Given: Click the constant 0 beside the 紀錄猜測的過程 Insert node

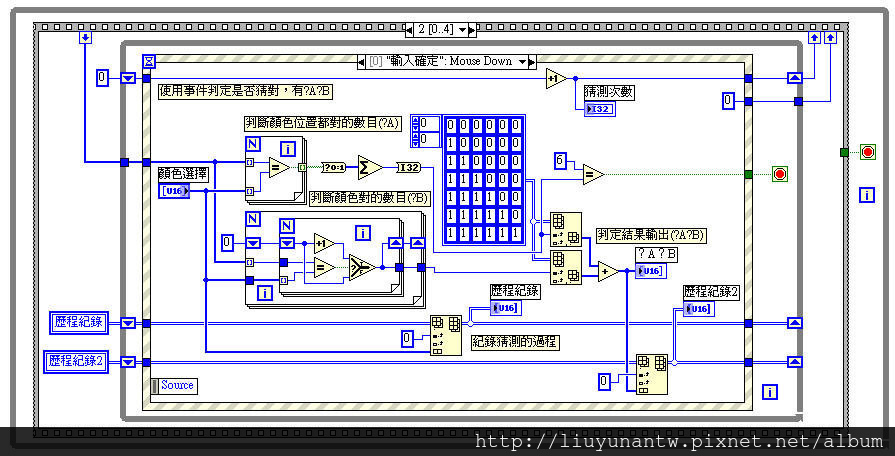Looking at the screenshot, I should click(406, 338).
